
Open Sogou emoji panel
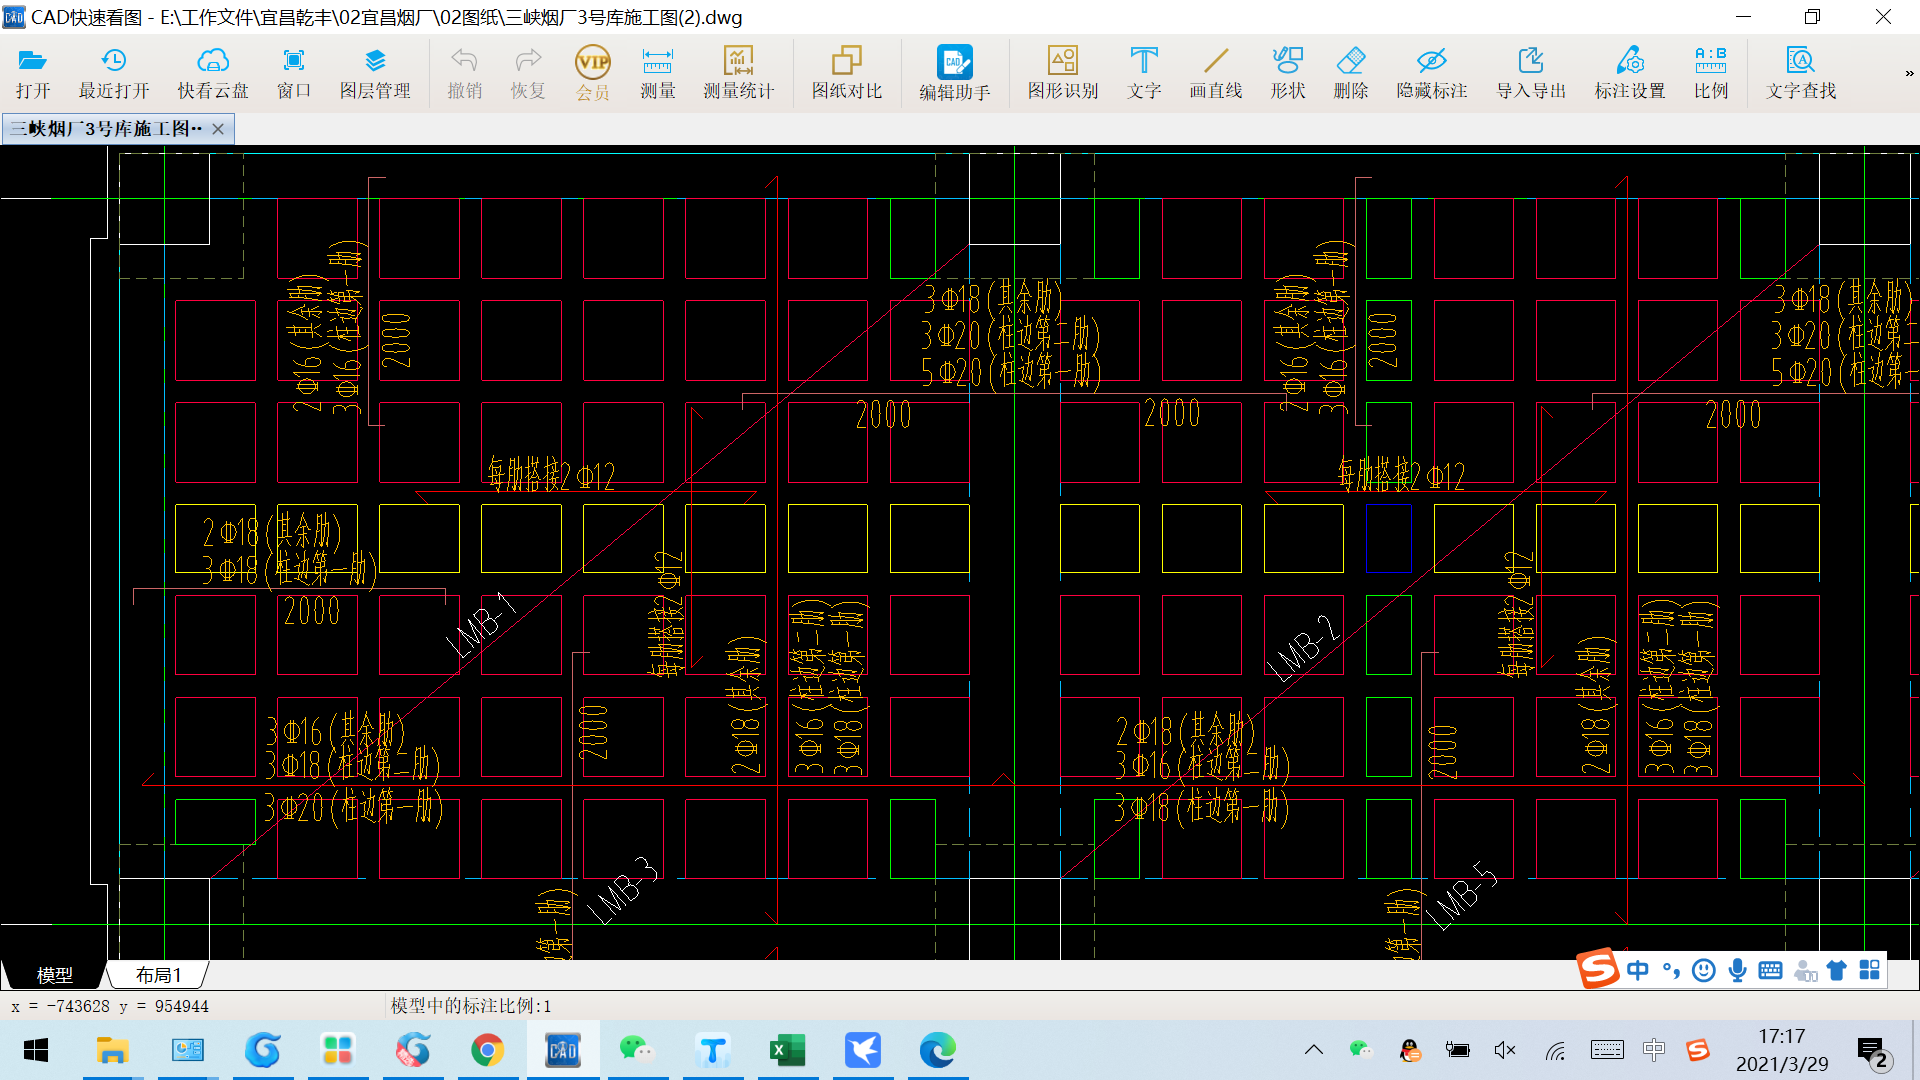tap(1704, 970)
